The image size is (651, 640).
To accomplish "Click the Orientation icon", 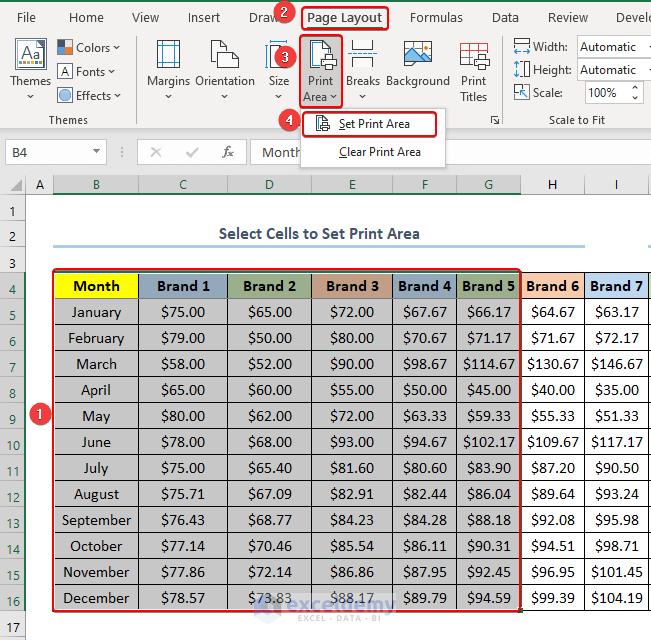I will pyautogui.click(x=225, y=54).
